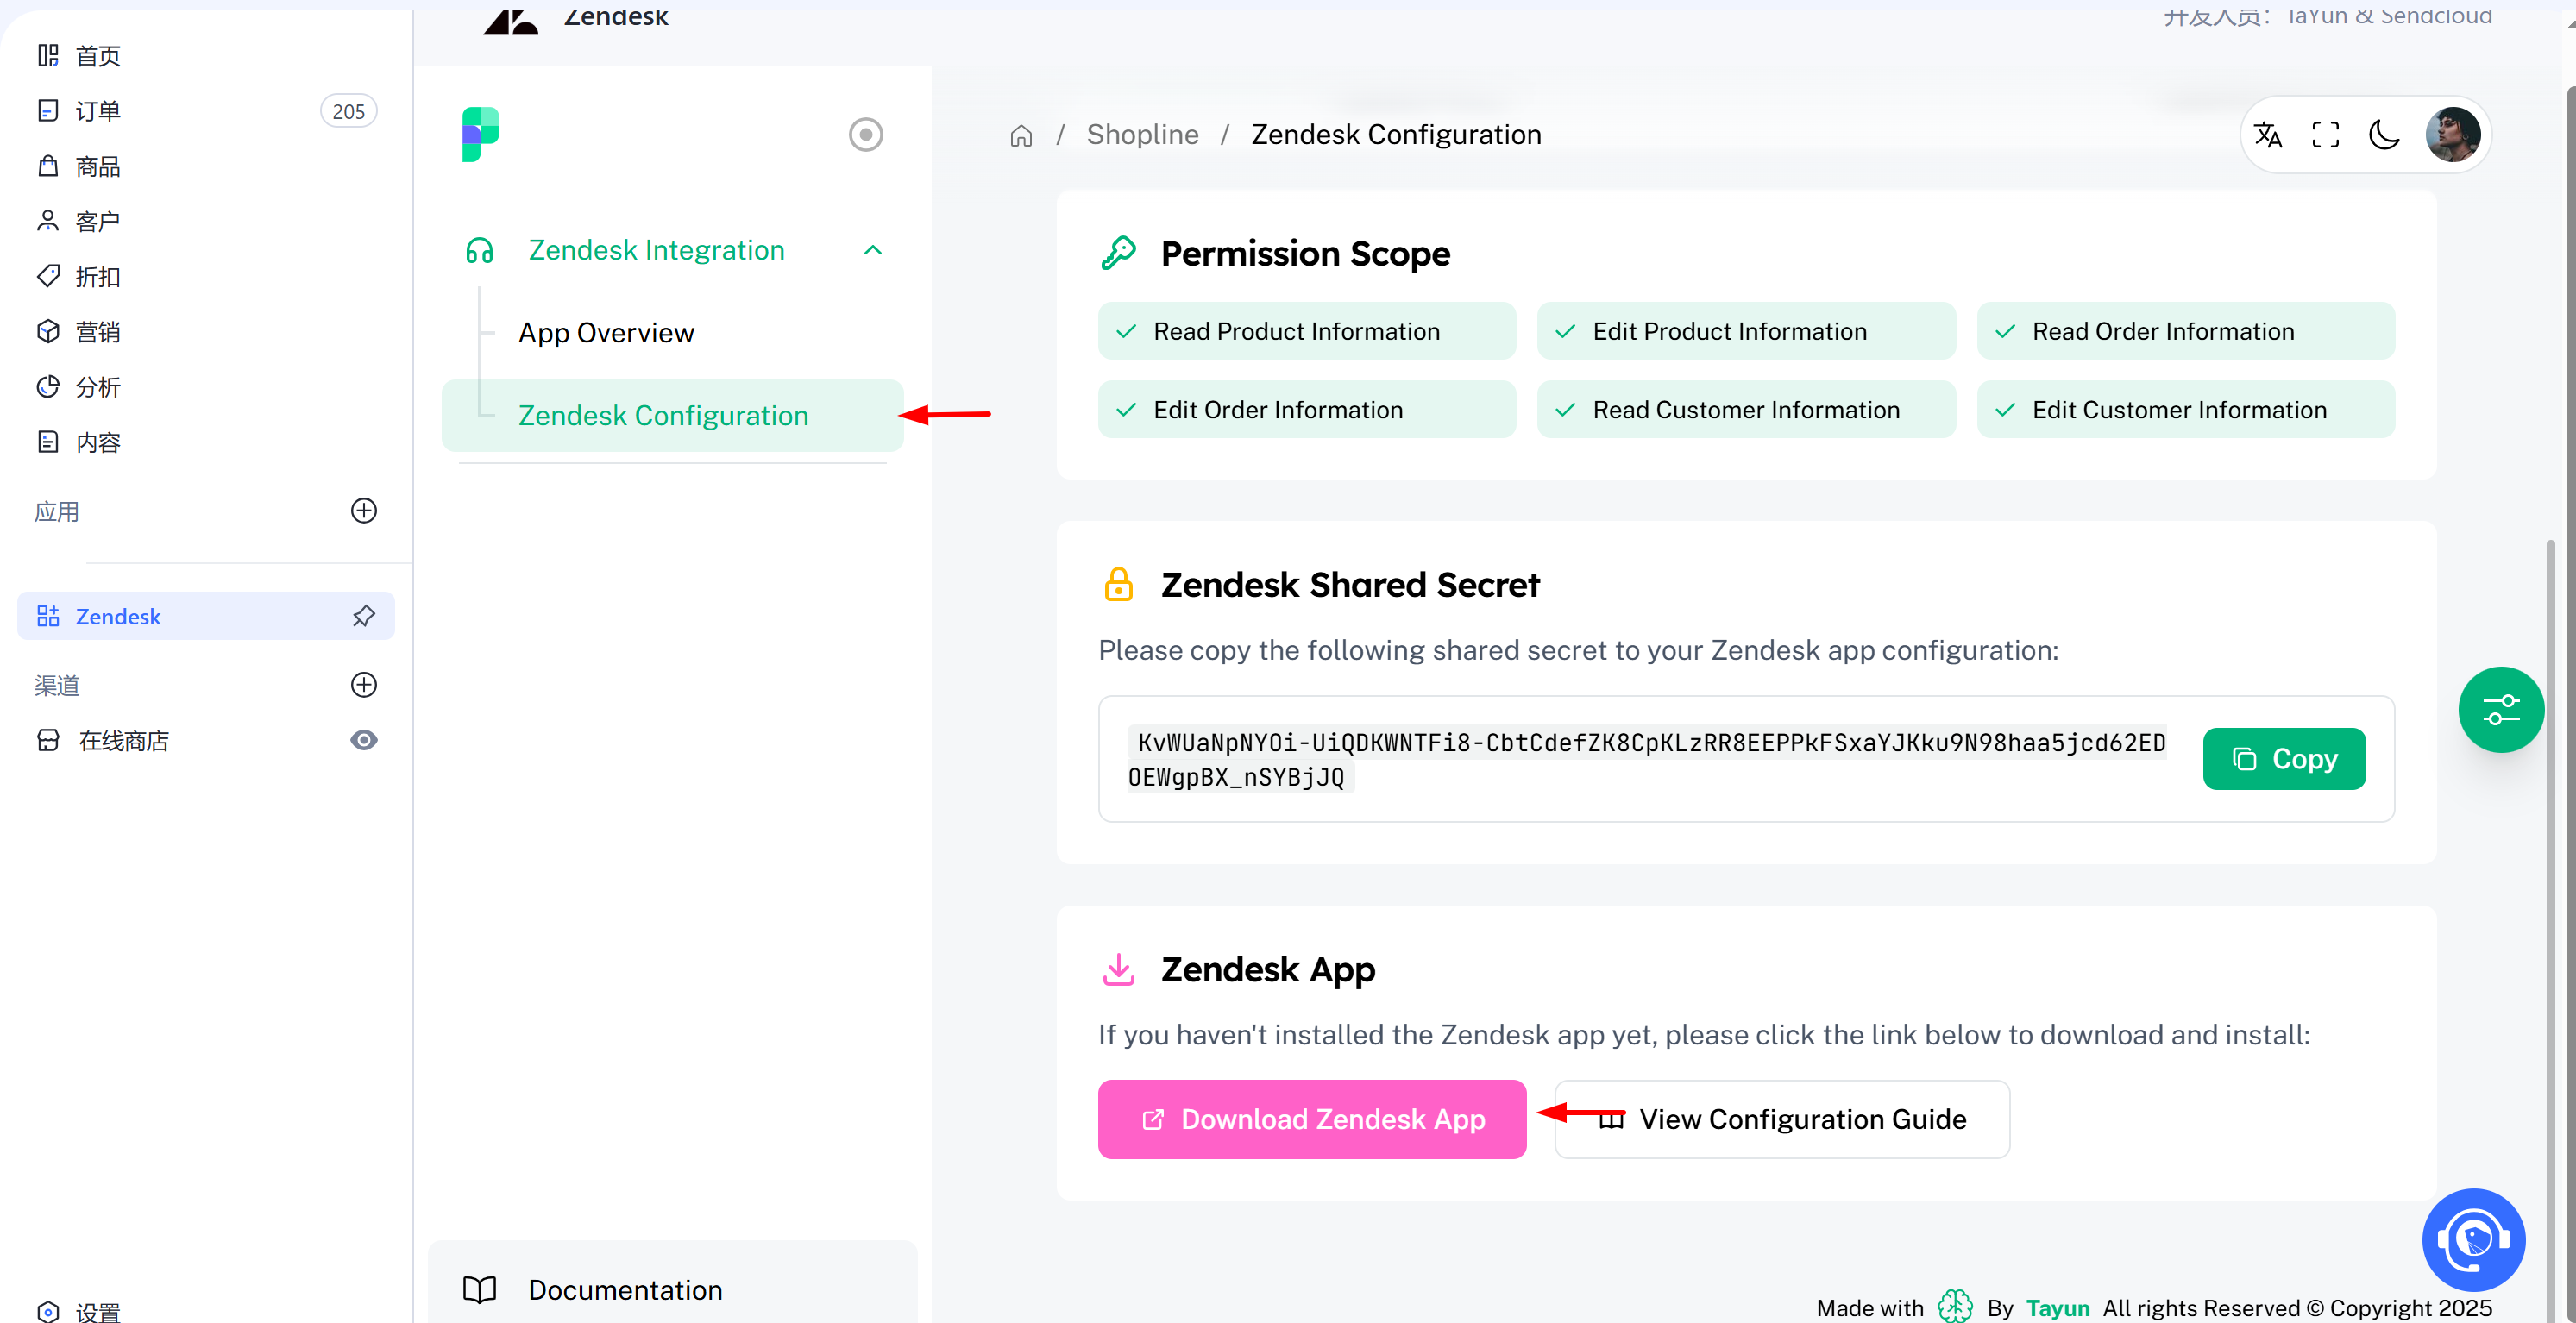
Task: Click Edit Product Information permission
Action: 1746,331
